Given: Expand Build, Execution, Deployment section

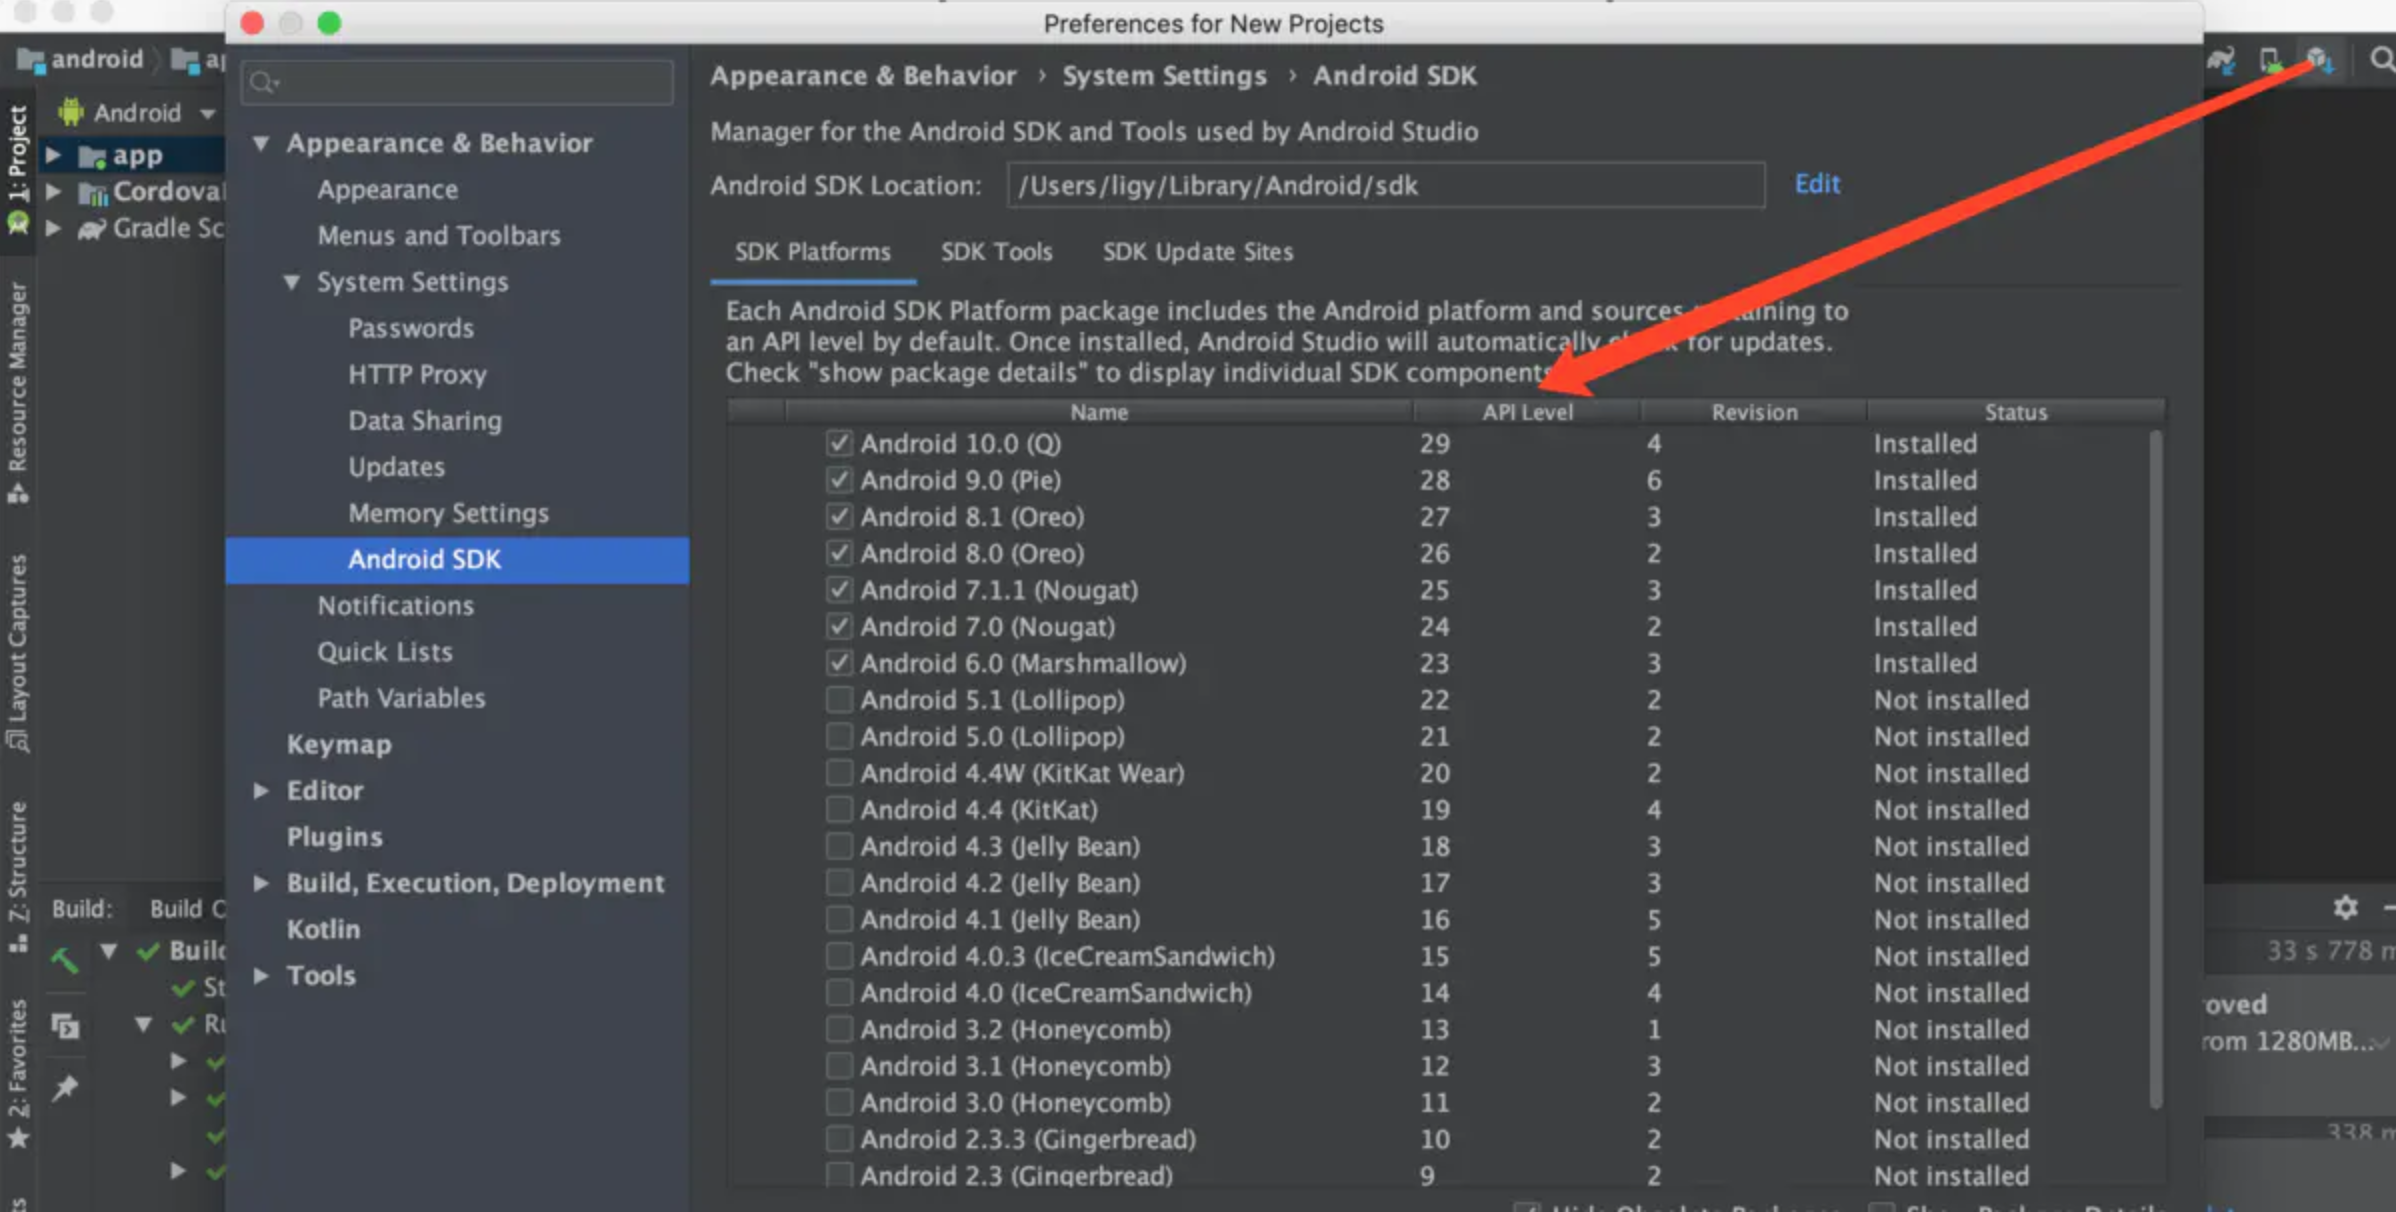Looking at the screenshot, I should click(261, 883).
